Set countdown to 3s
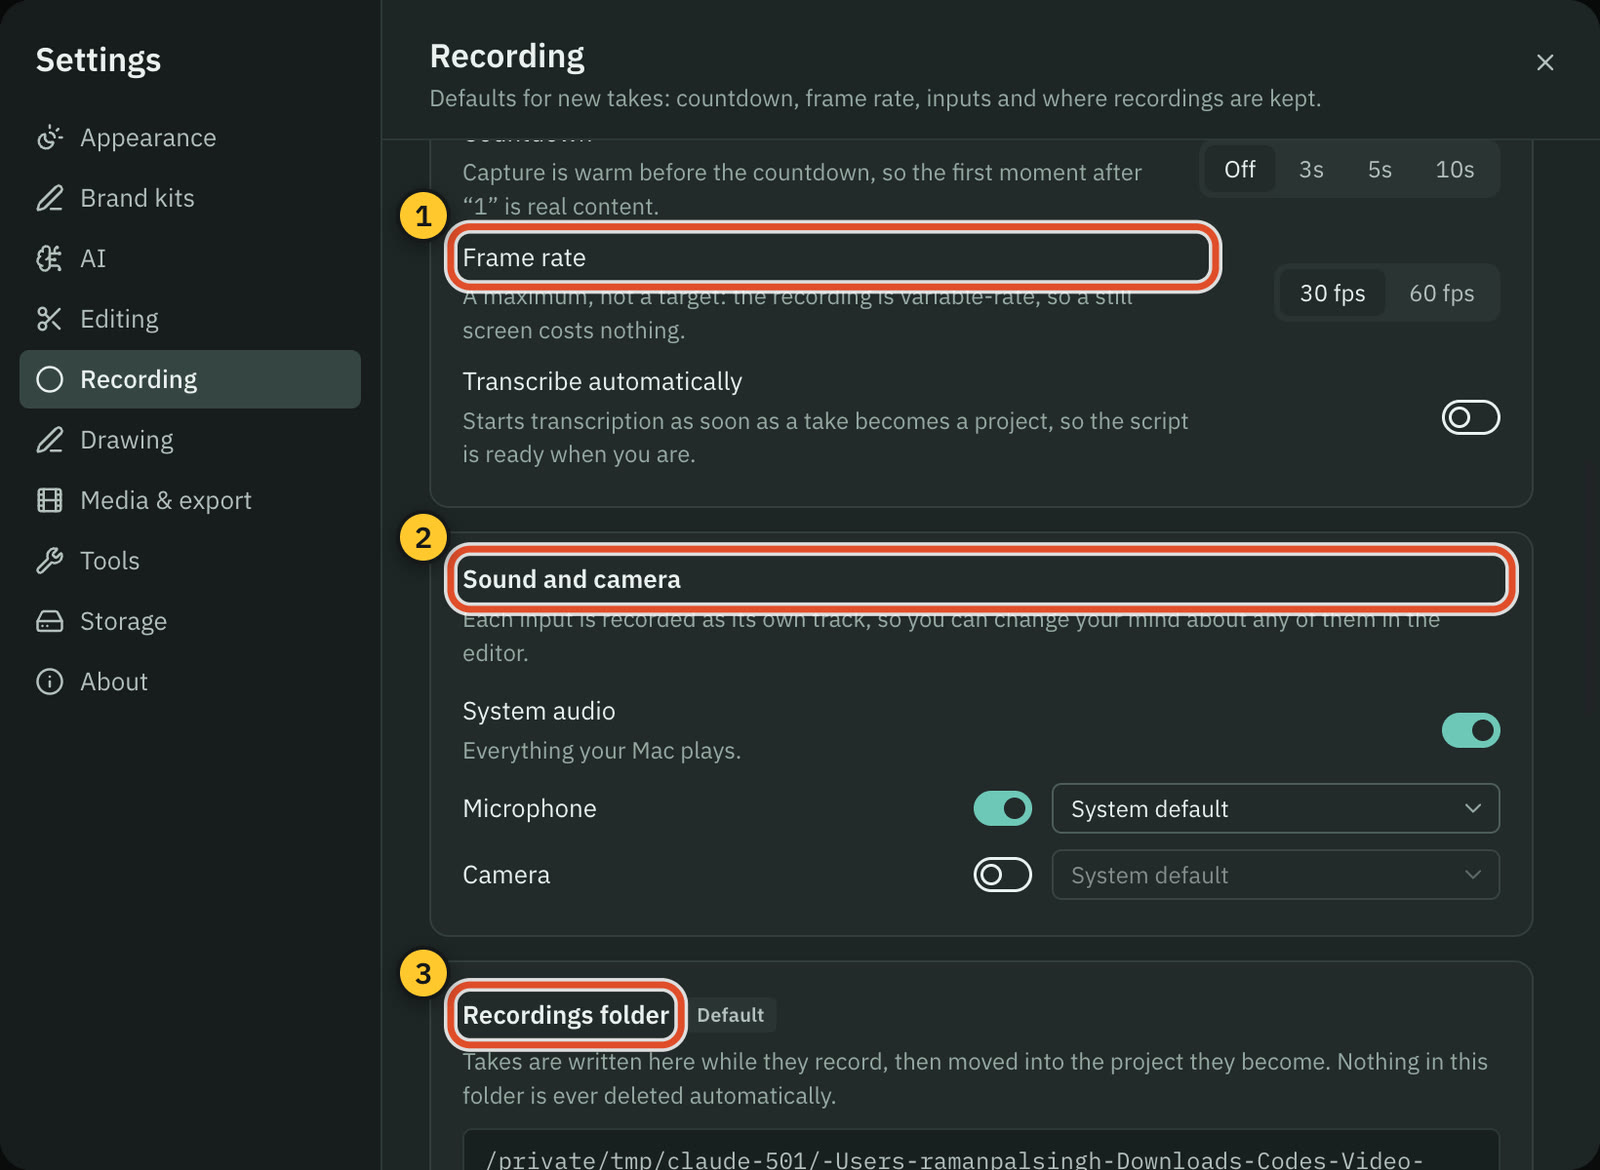Screen dimensions: 1600x1170 (x=1311, y=169)
